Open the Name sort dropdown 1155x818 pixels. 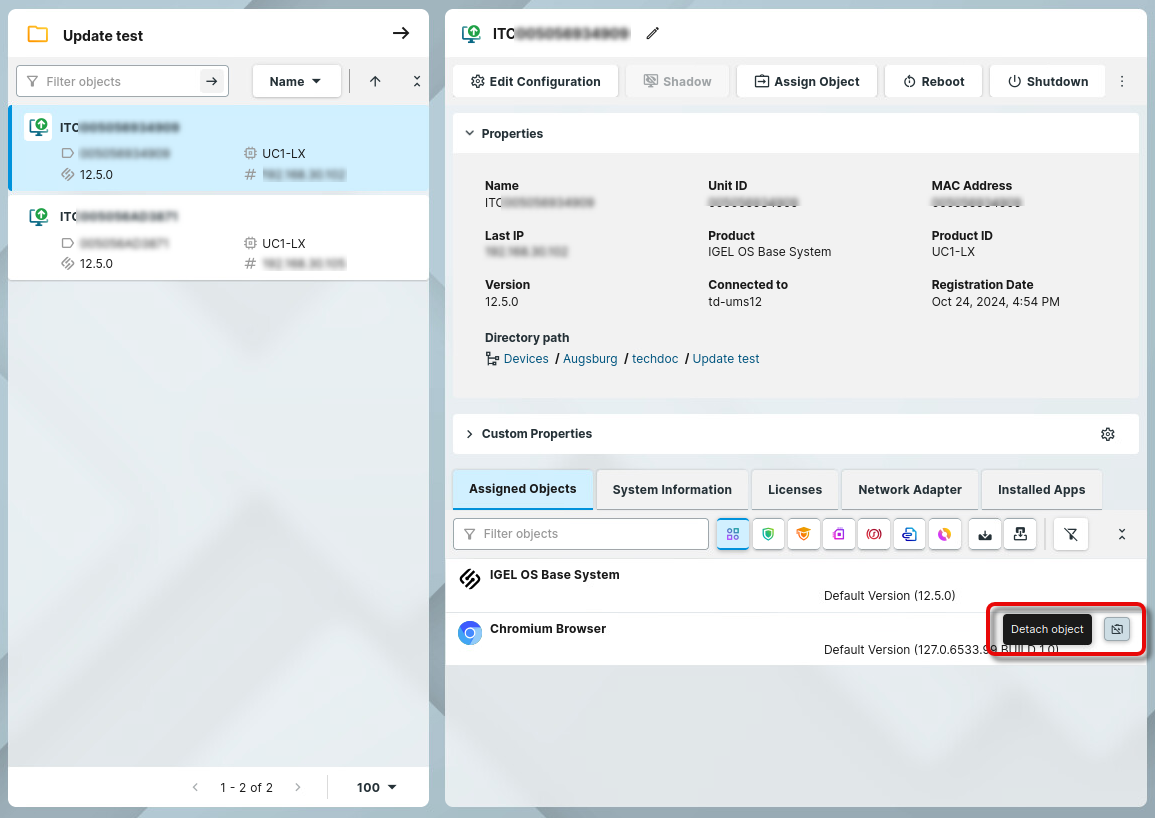296,82
